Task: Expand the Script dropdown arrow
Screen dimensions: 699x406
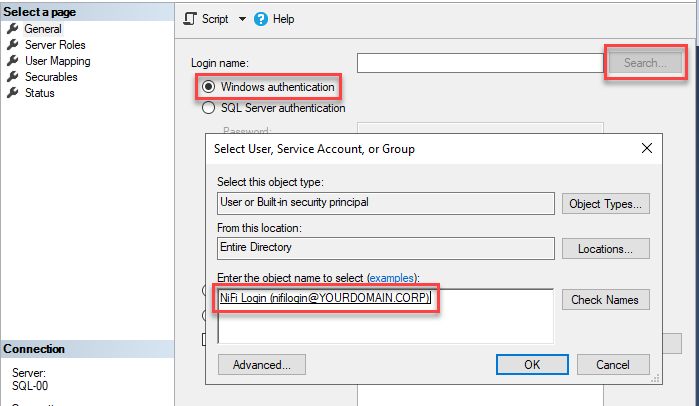Action: [x=242, y=19]
